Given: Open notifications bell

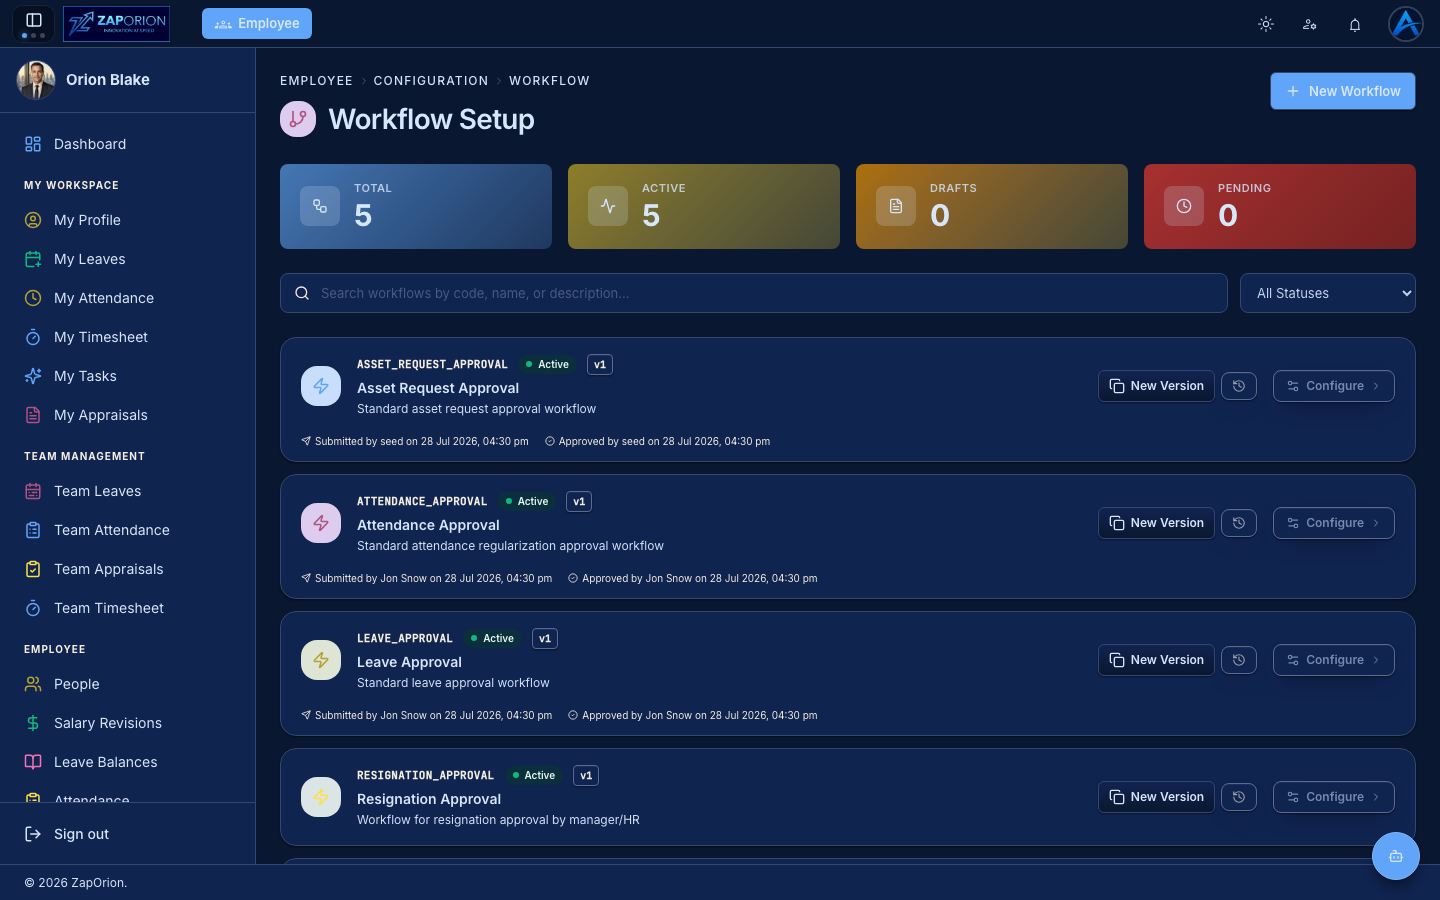Looking at the screenshot, I should click(x=1355, y=24).
